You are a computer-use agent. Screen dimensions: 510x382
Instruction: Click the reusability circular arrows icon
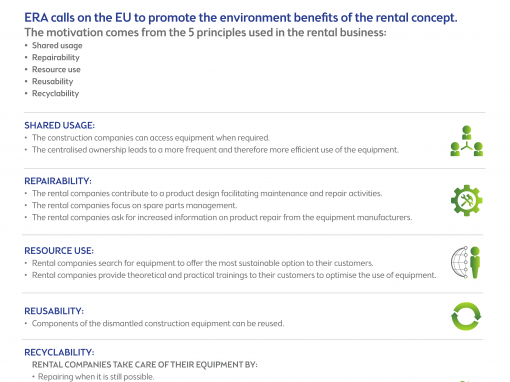tap(466, 316)
